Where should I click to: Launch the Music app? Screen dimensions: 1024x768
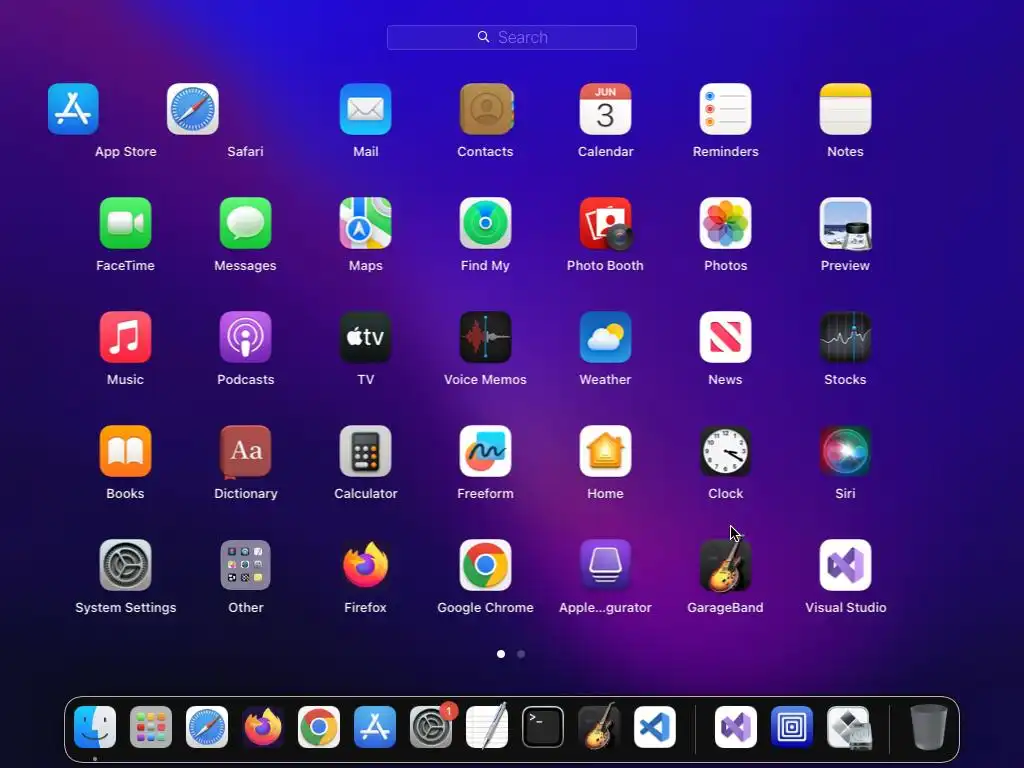125,337
